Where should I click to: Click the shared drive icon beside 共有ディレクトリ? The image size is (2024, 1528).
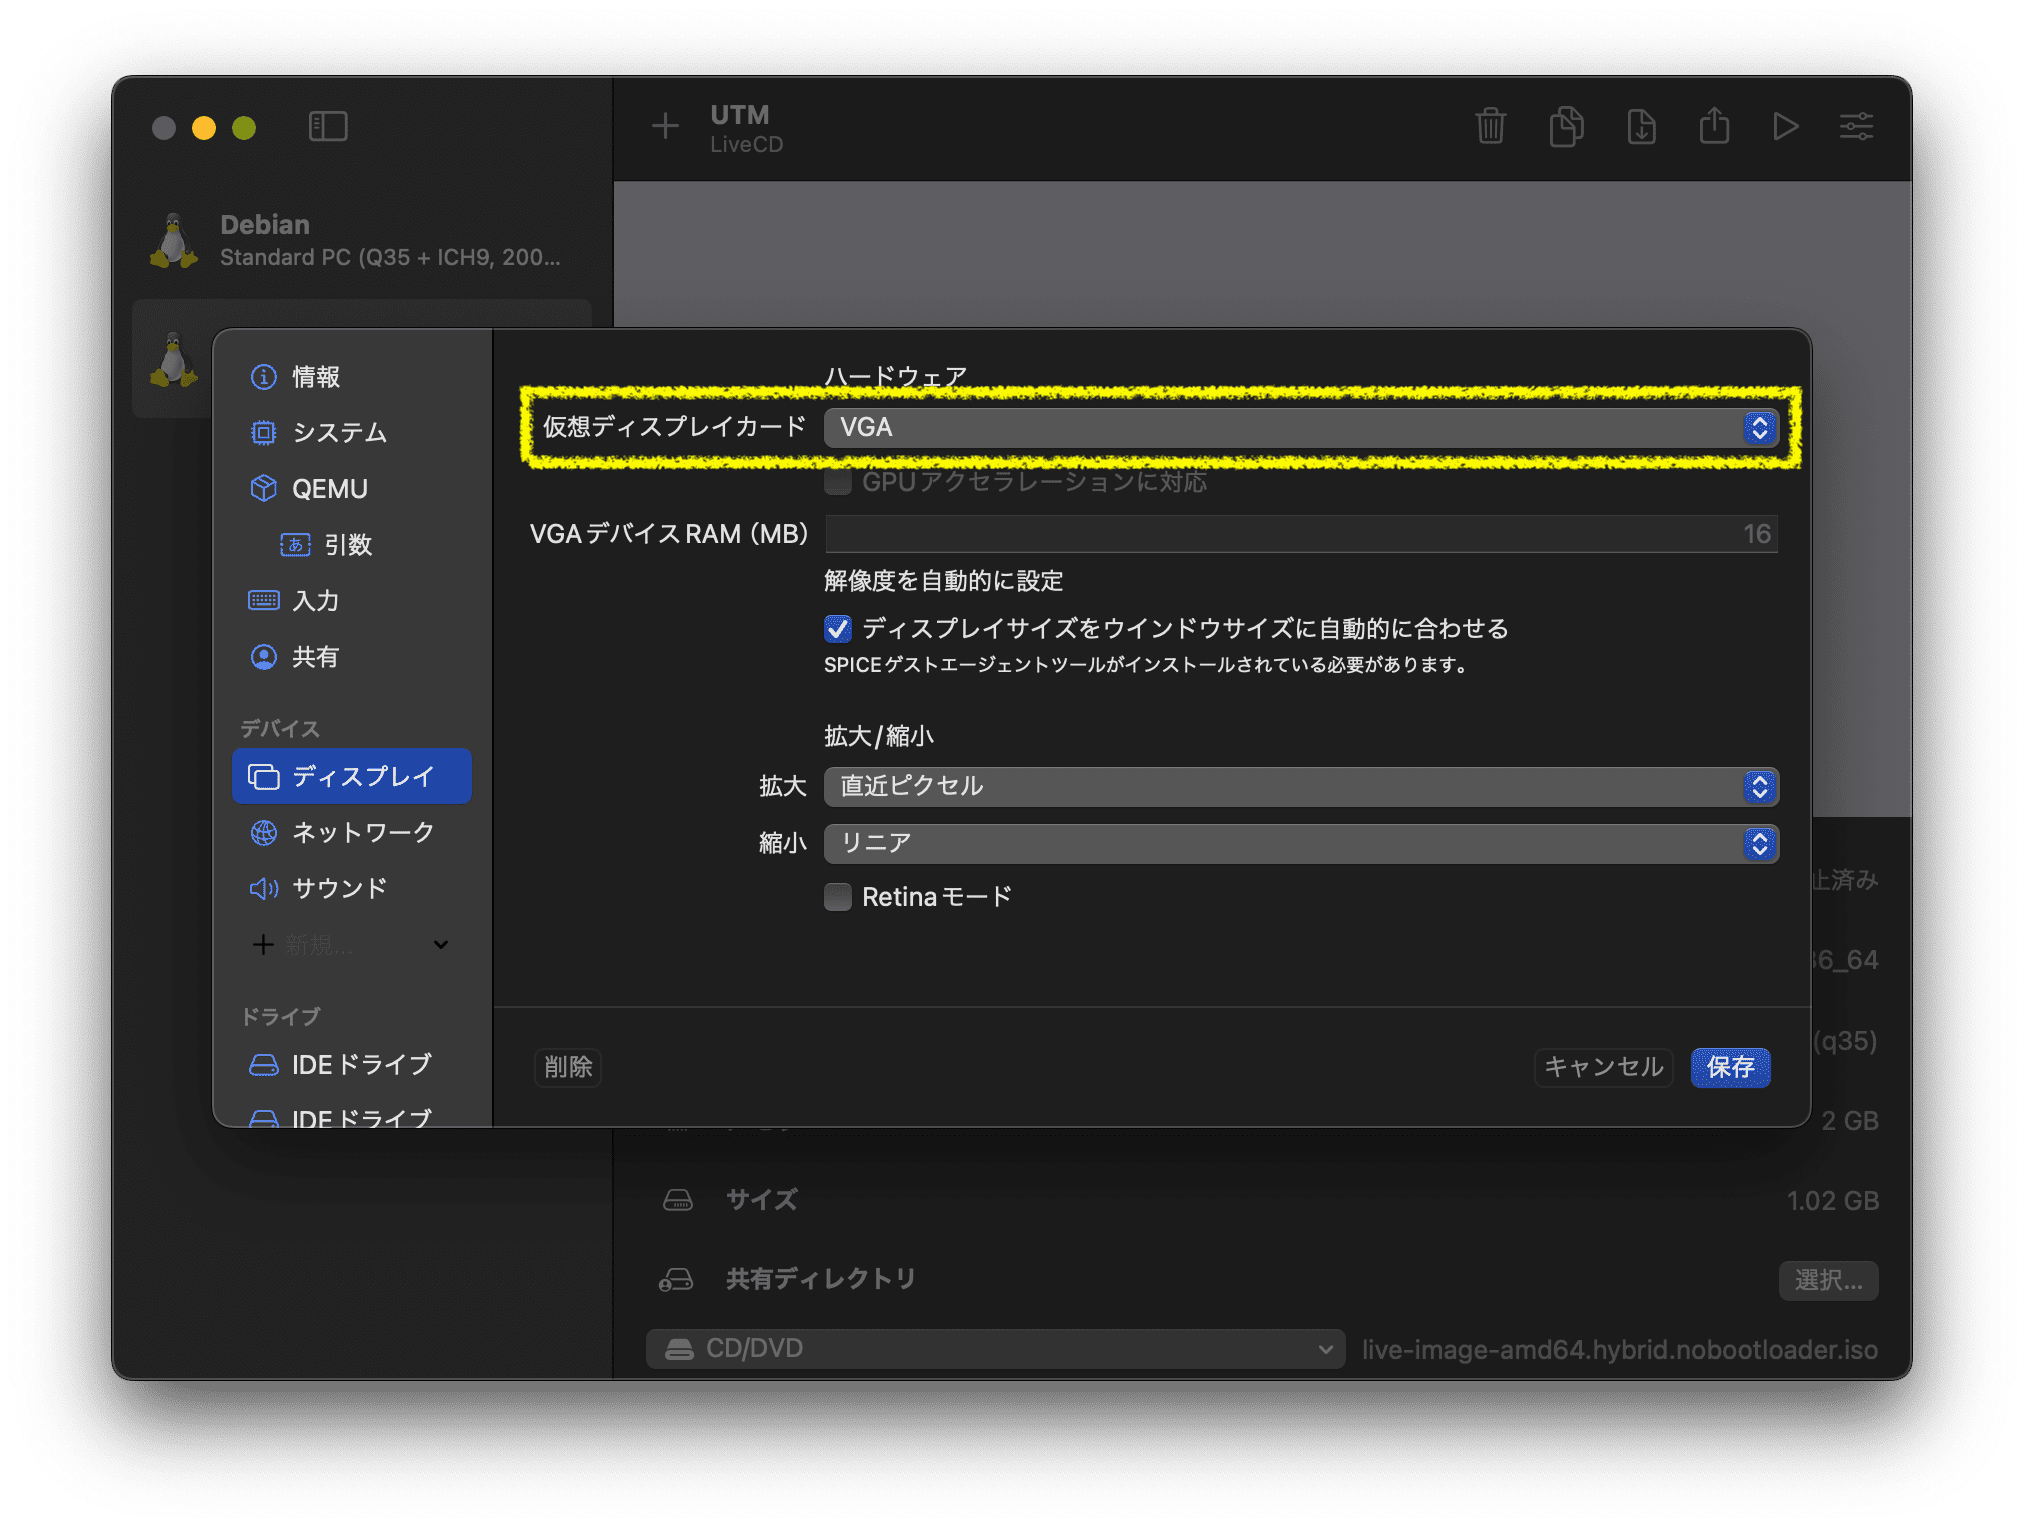pyautogui.click(x=676, y=1279)
